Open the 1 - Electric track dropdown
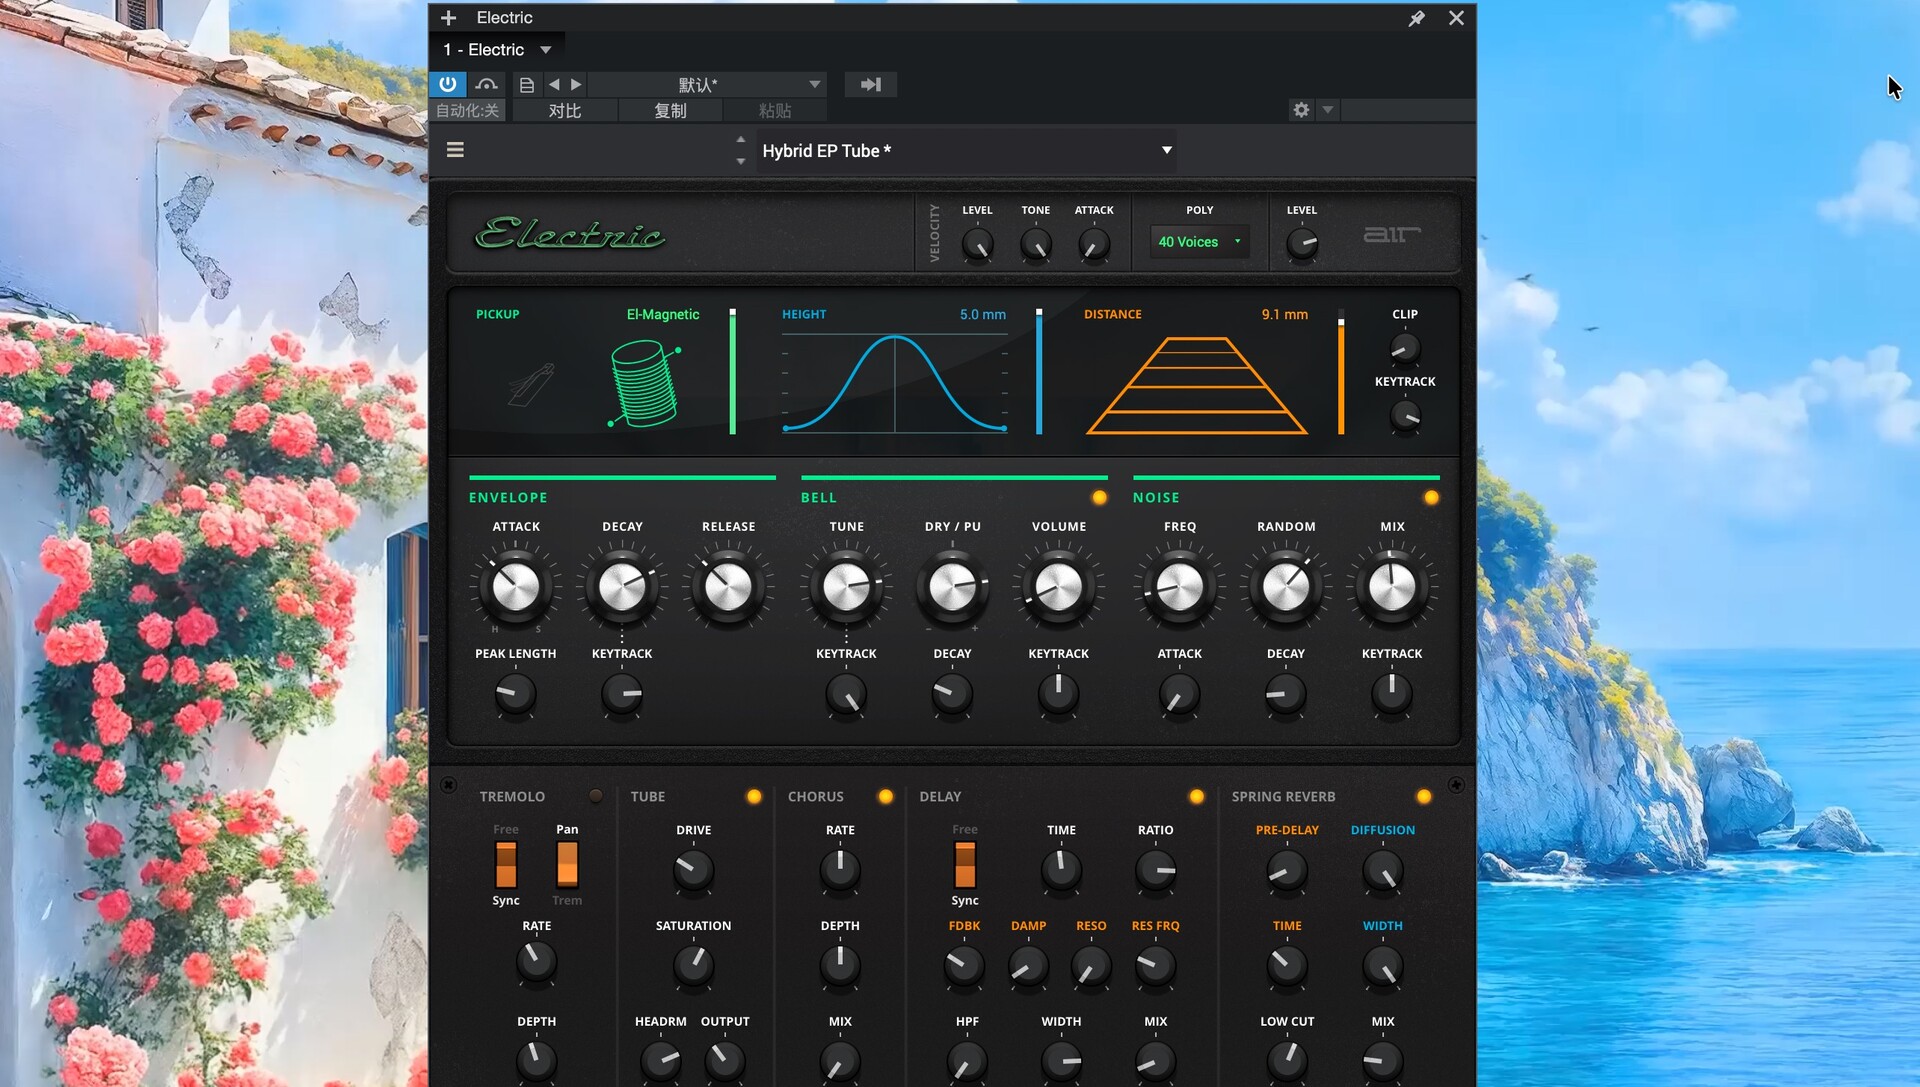The height and width of the screenshot is (1087, 1920). 546,50
